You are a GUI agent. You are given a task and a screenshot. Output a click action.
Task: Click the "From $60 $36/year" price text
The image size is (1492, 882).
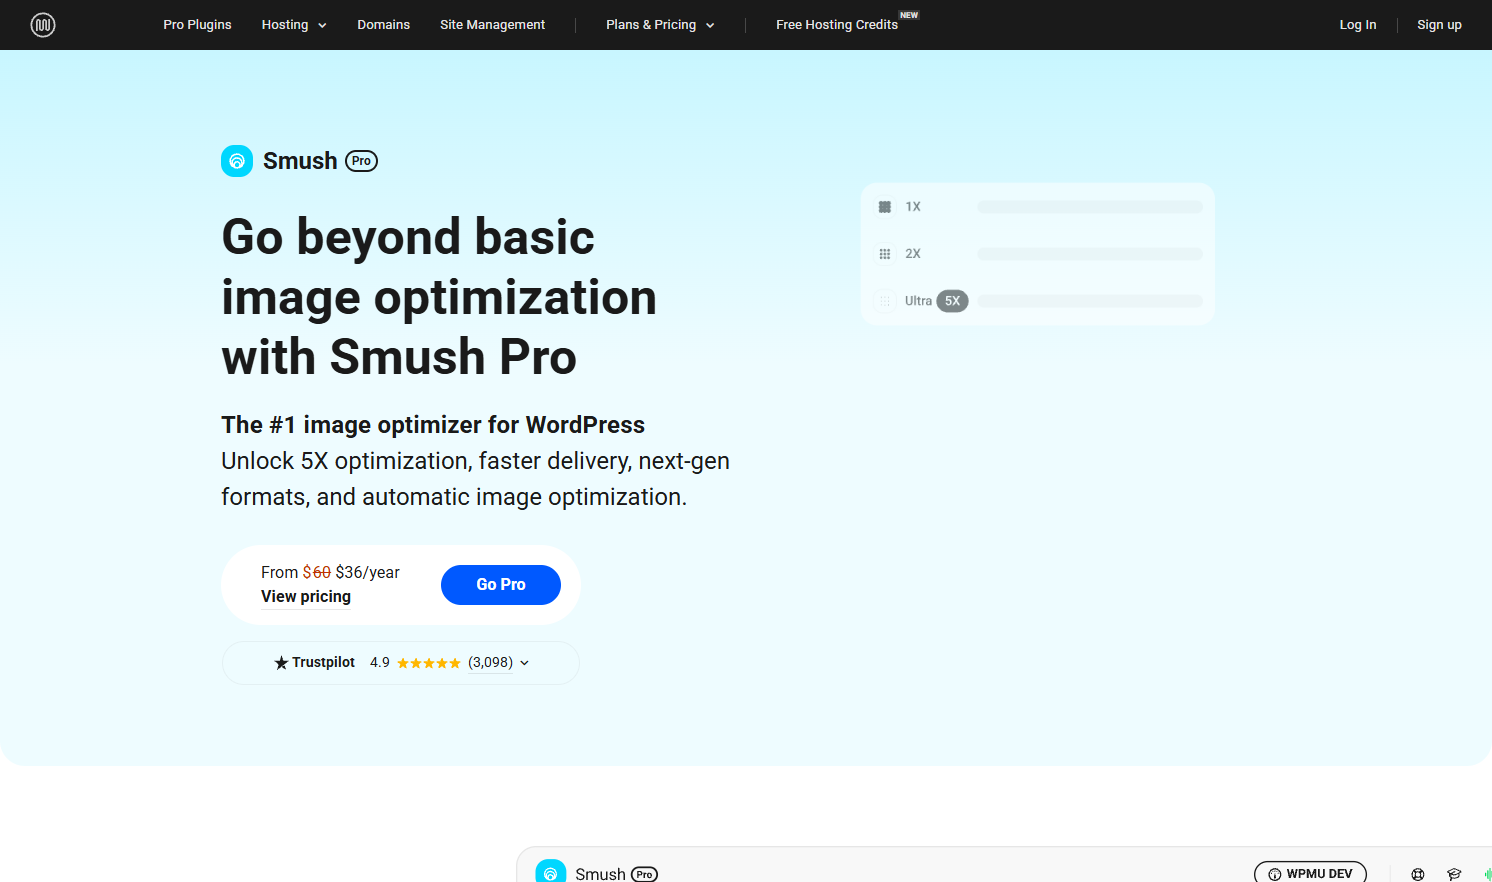point(330,572)
